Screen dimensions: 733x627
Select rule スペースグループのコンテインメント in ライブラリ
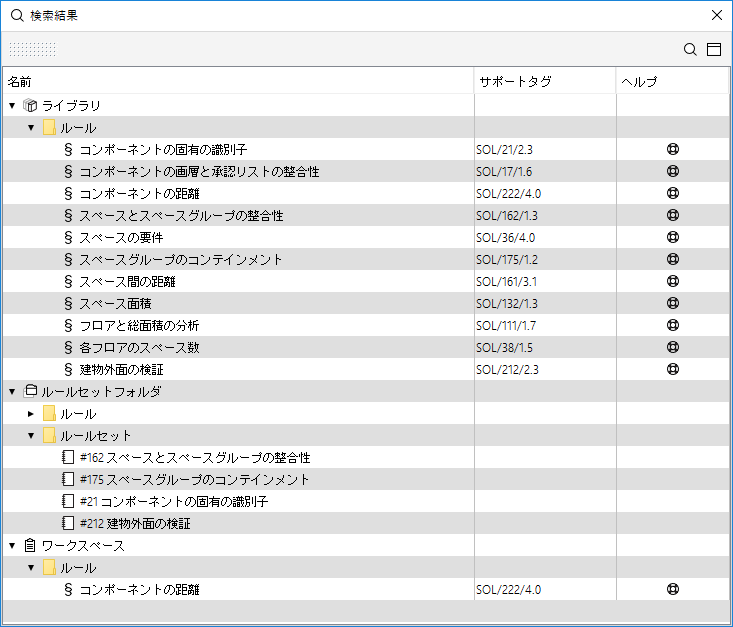click(181, 259)
